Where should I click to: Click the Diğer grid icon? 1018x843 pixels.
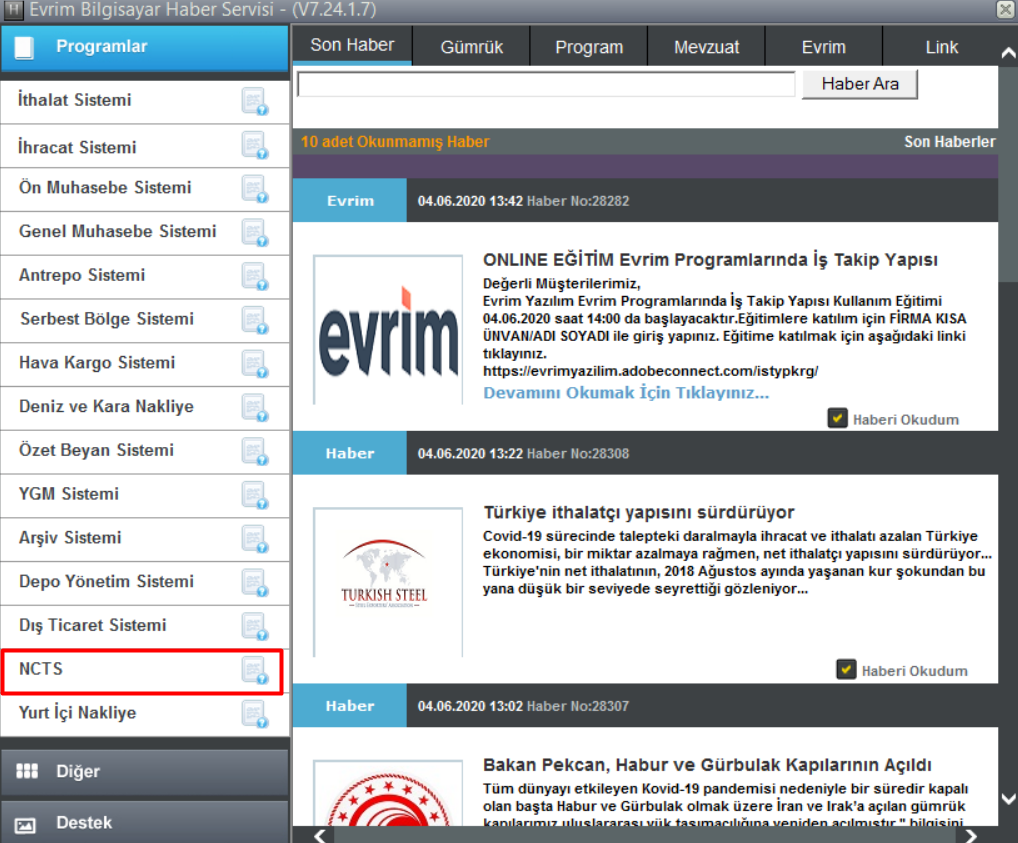(27, 771)
